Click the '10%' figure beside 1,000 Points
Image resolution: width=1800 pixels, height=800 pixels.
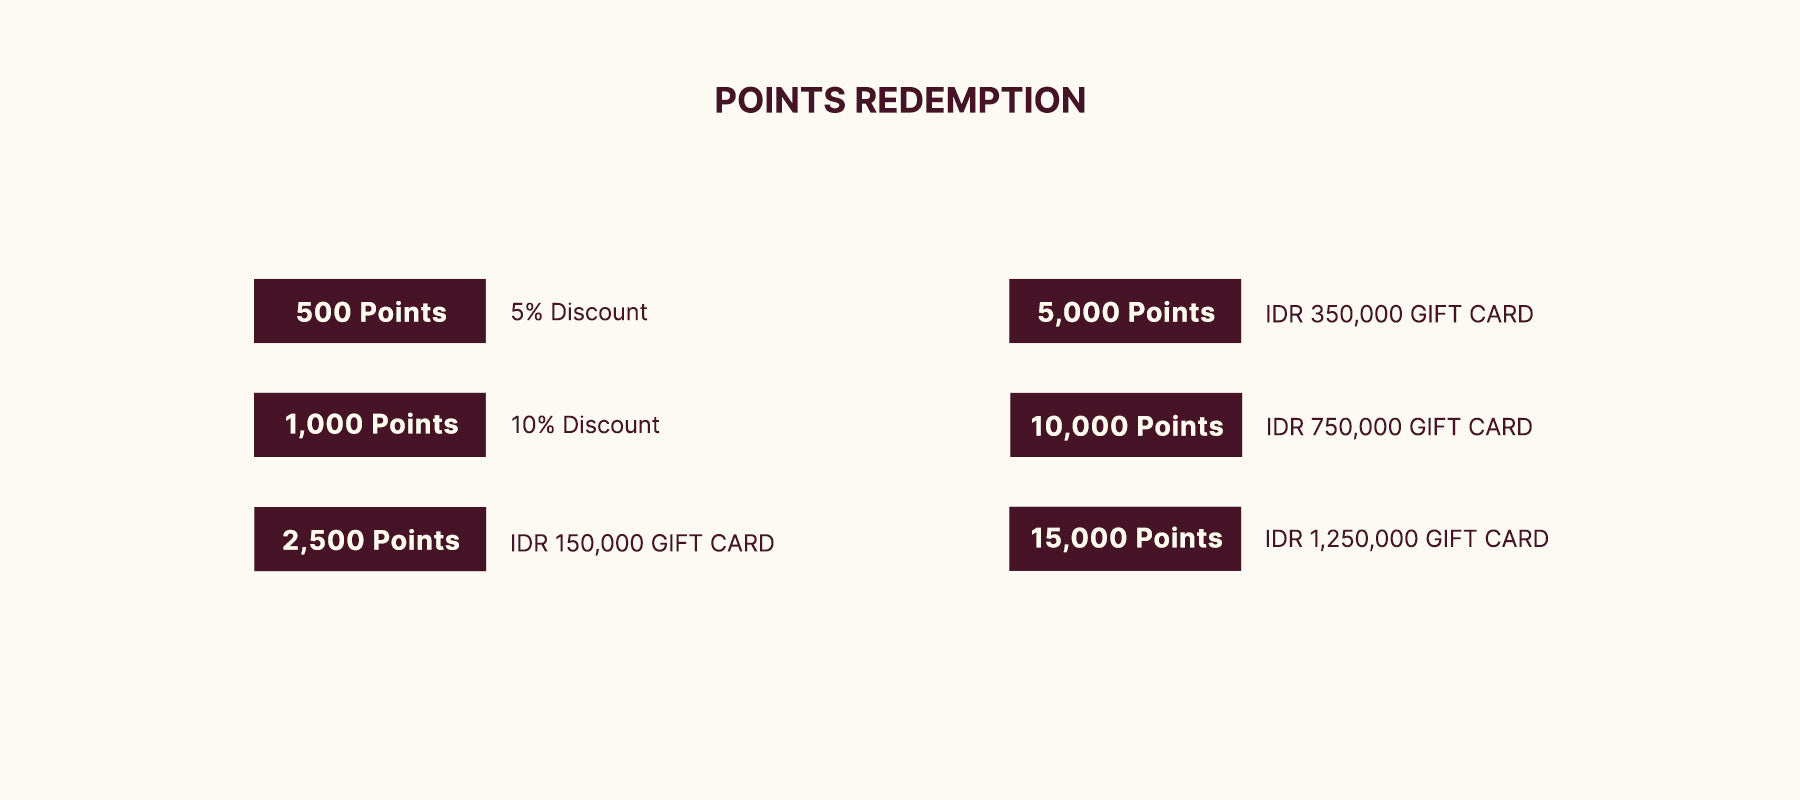coord(533,425)
